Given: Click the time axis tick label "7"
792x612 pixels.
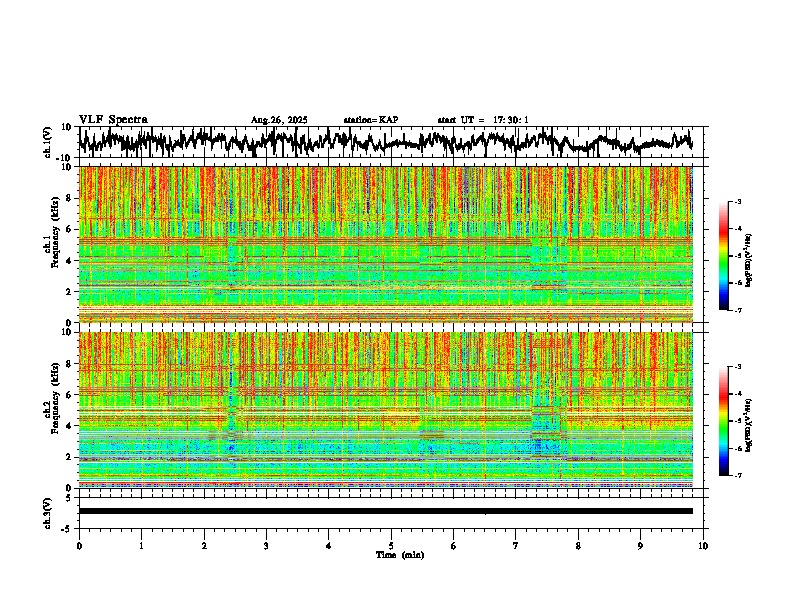Looking at the screenshot, I should coord(516,546).
